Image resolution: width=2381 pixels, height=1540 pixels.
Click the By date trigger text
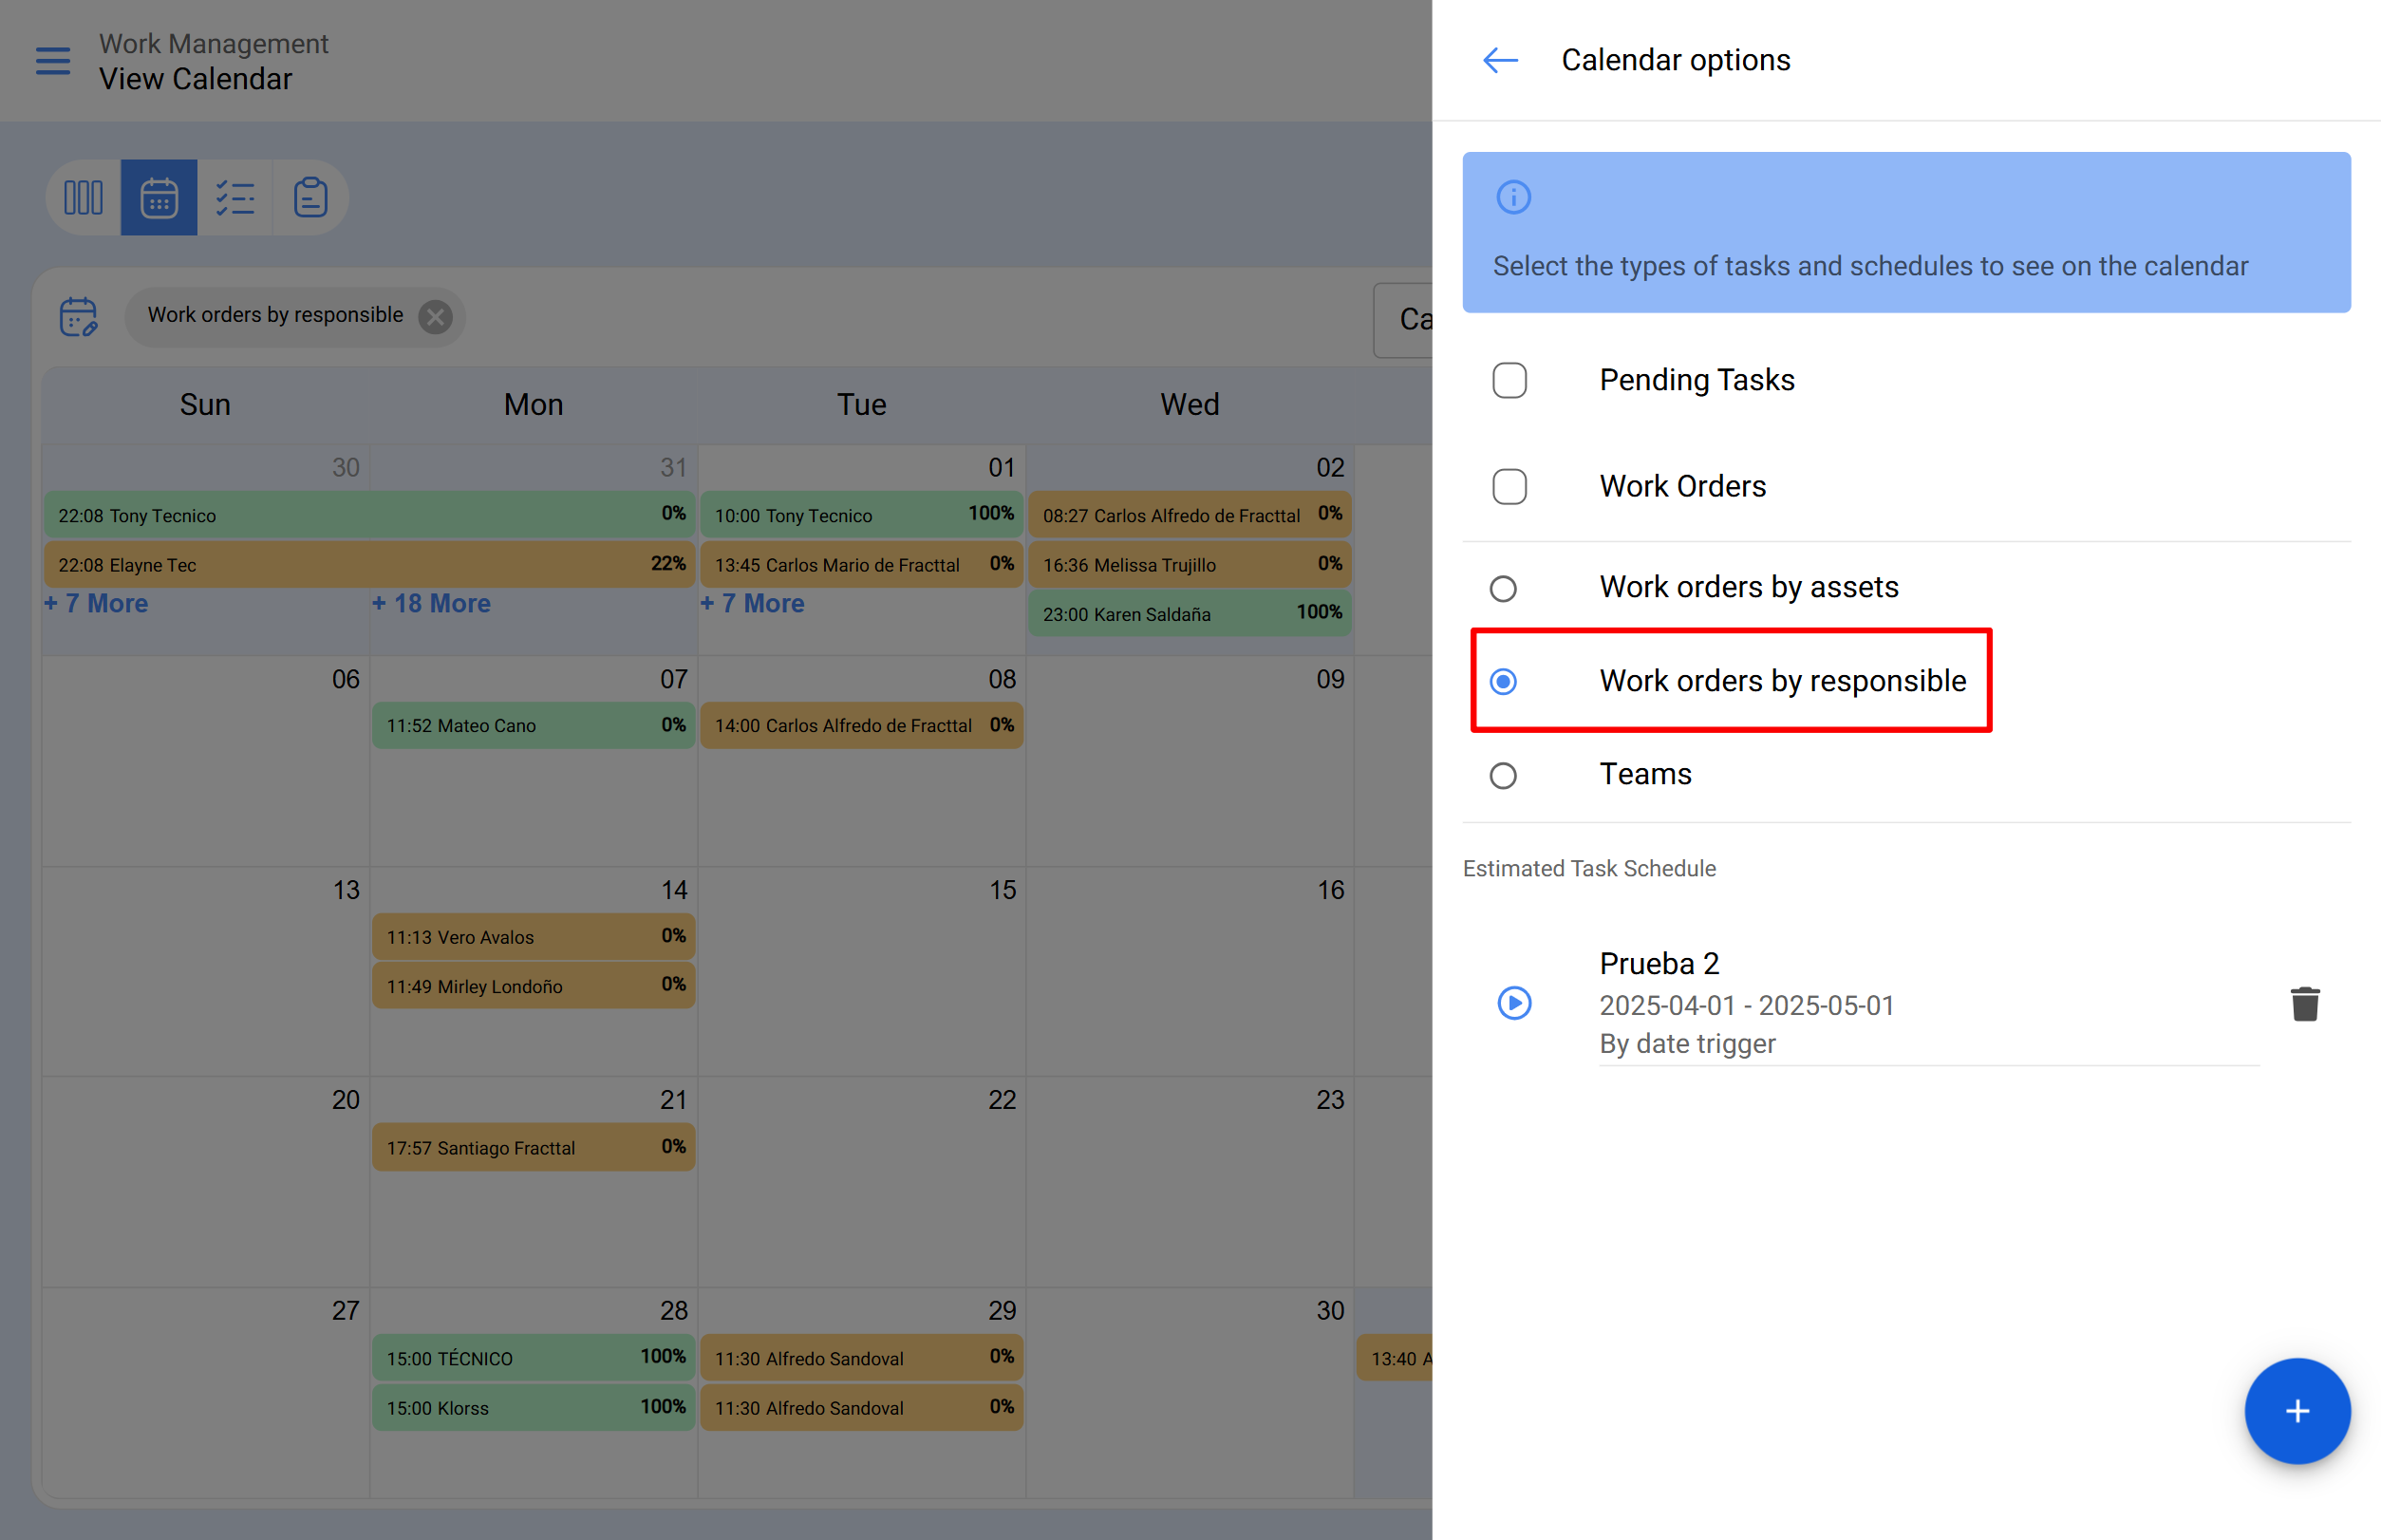point(1687,1044)
